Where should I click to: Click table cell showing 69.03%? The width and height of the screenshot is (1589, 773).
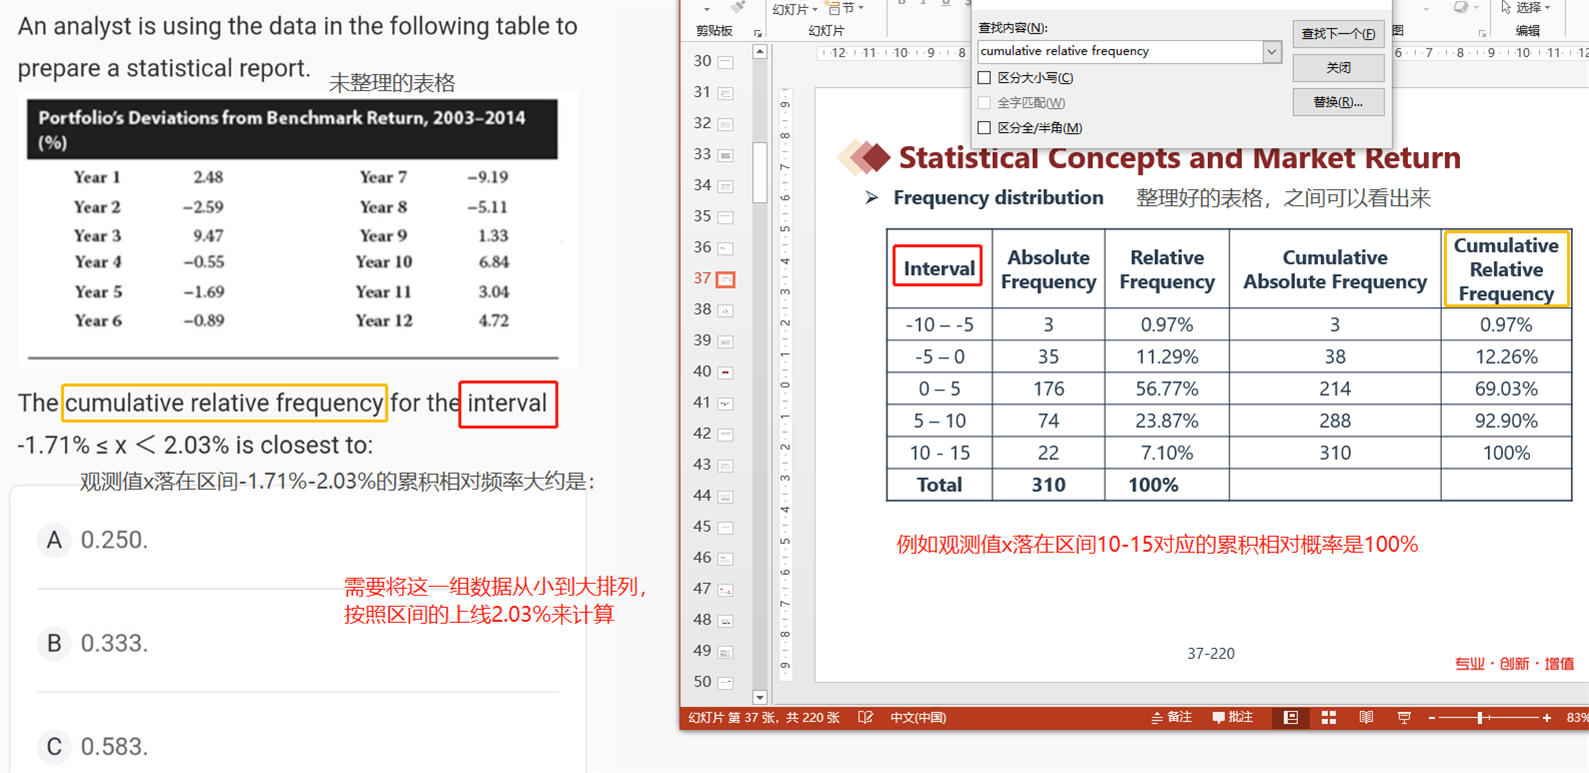pos(1506,389)
